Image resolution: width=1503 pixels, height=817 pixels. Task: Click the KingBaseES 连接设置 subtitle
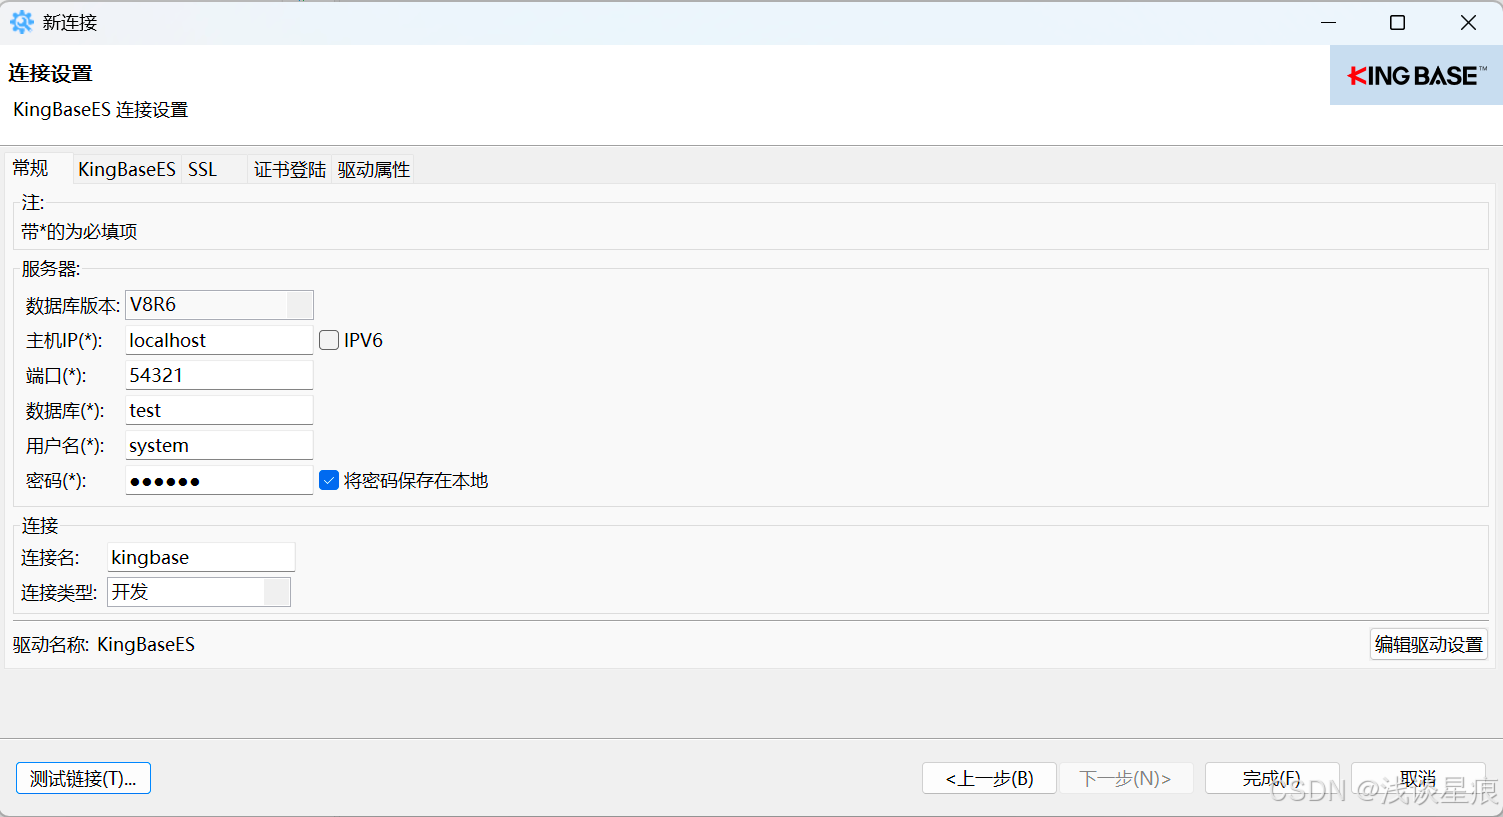(x=100, y=109)
